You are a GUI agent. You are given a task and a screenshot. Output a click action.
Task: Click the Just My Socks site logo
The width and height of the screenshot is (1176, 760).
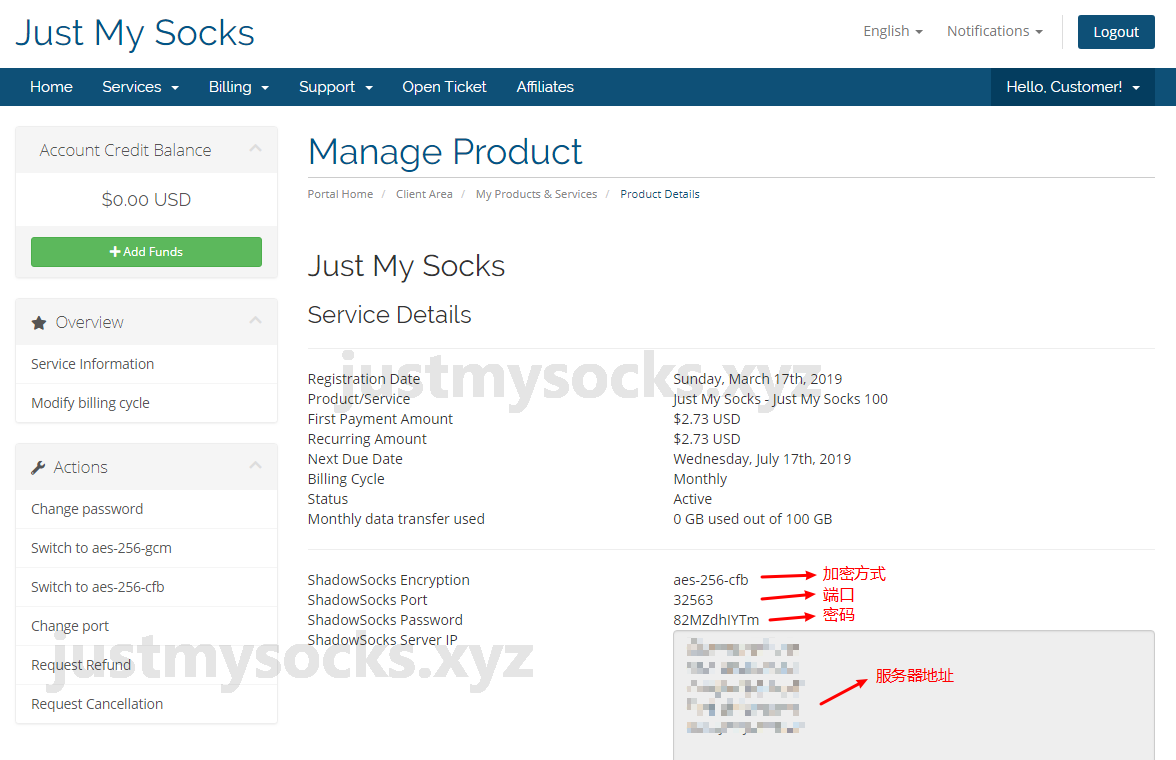click(x=135, y=33)
